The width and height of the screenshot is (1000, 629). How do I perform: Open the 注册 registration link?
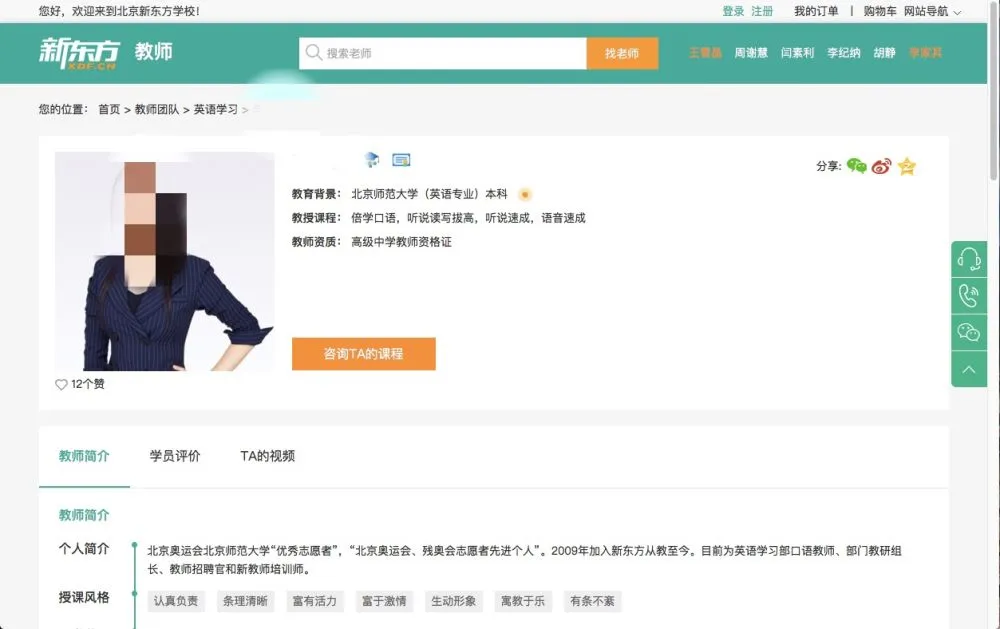click(761, 11)
